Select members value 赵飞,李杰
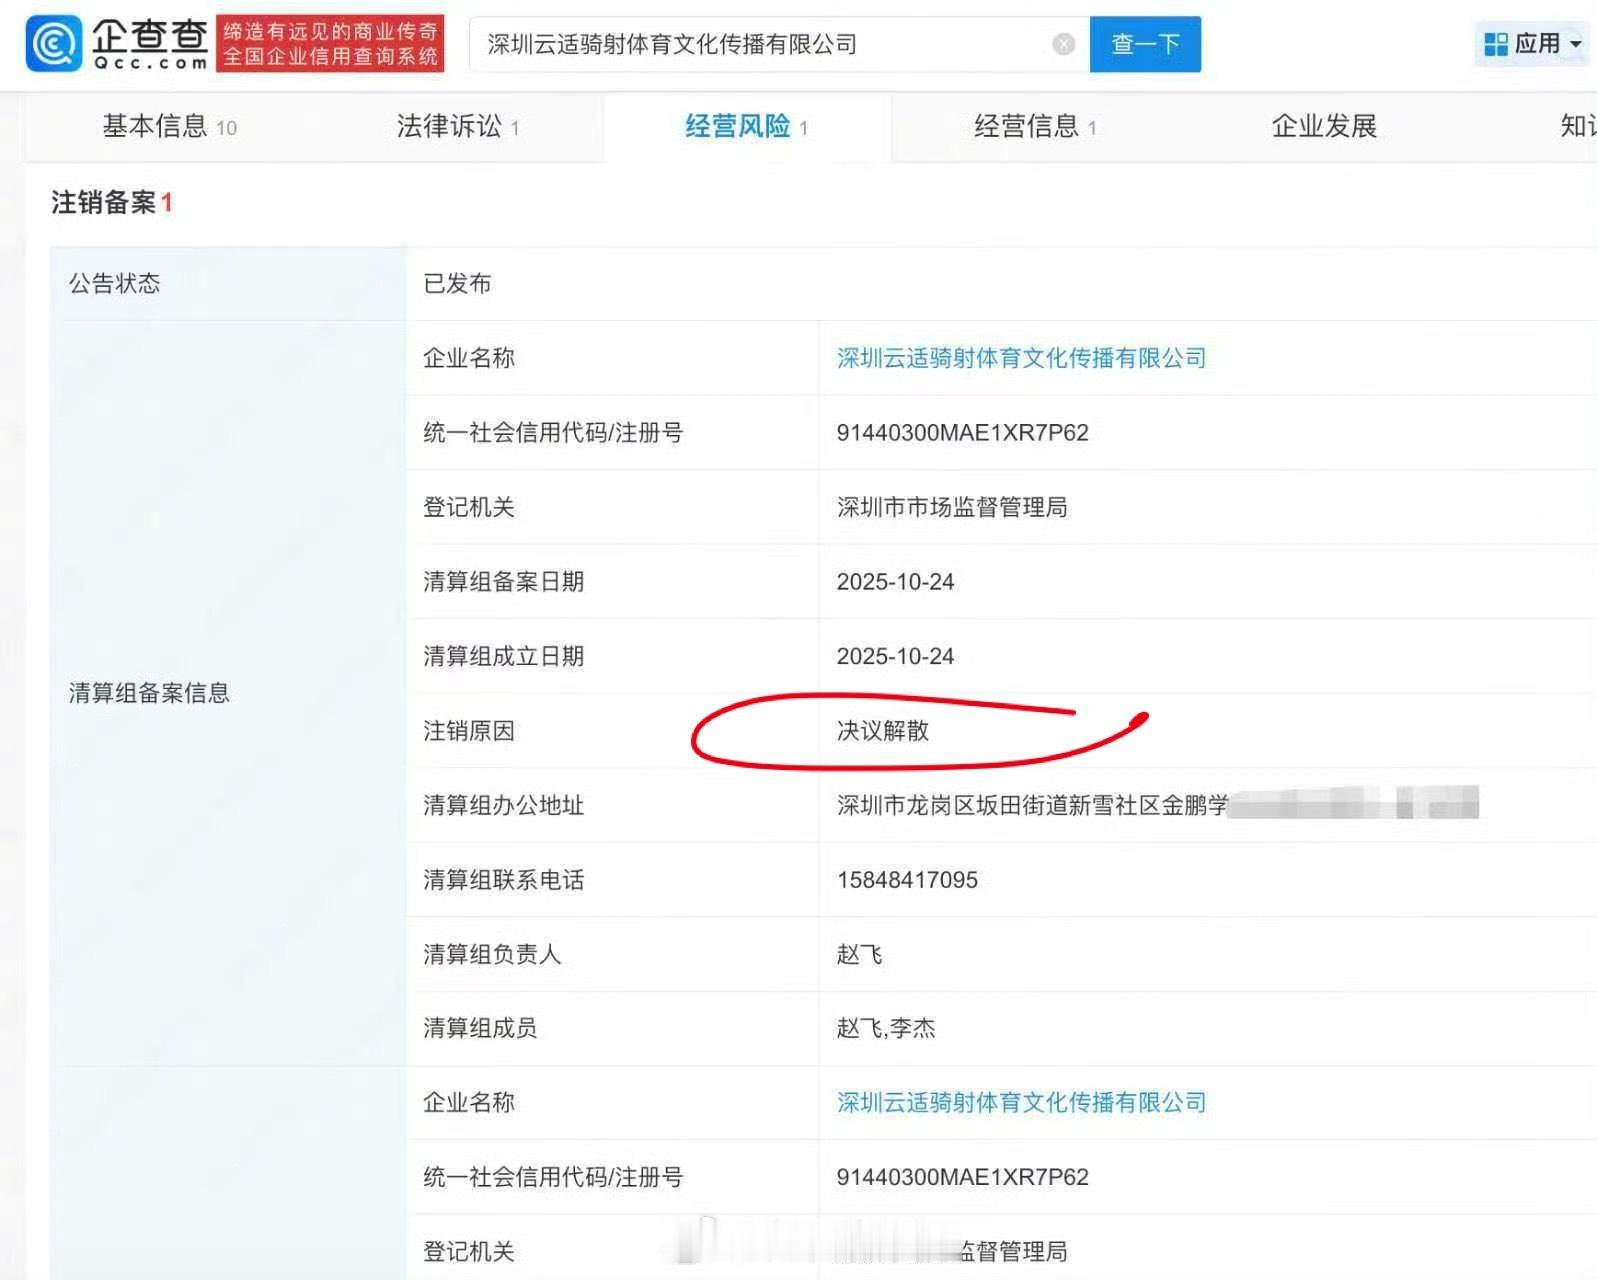The height and width of the screenshot is (1280, 1597). point(886,1028)
